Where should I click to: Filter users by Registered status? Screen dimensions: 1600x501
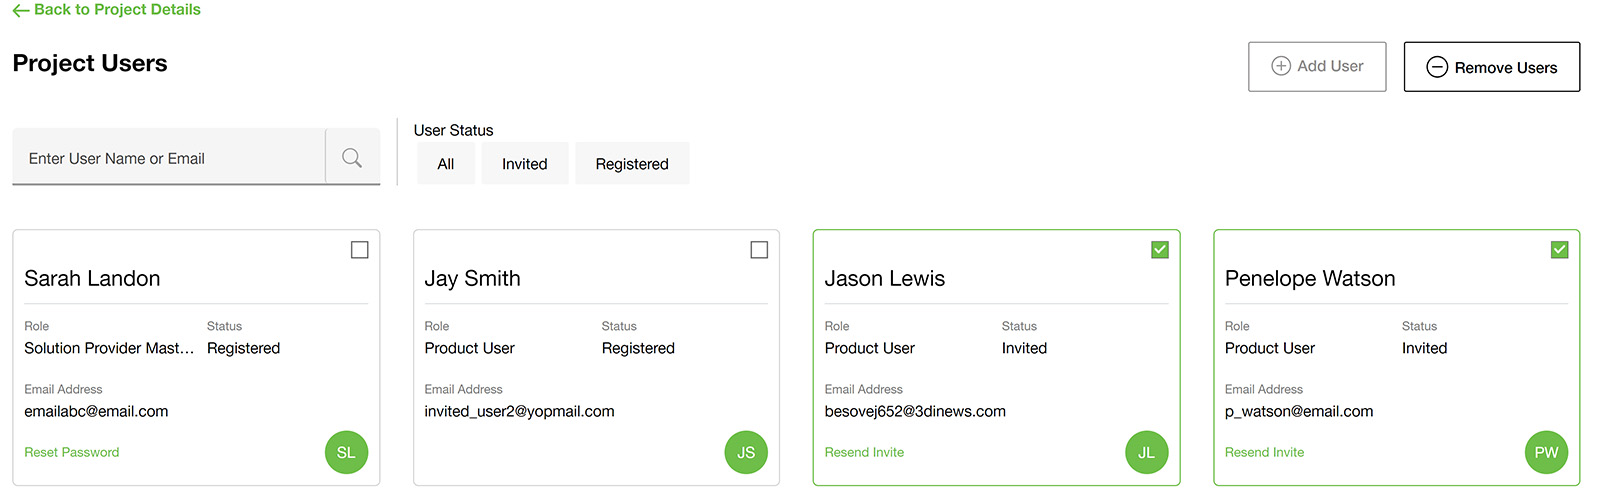point(632,163)
